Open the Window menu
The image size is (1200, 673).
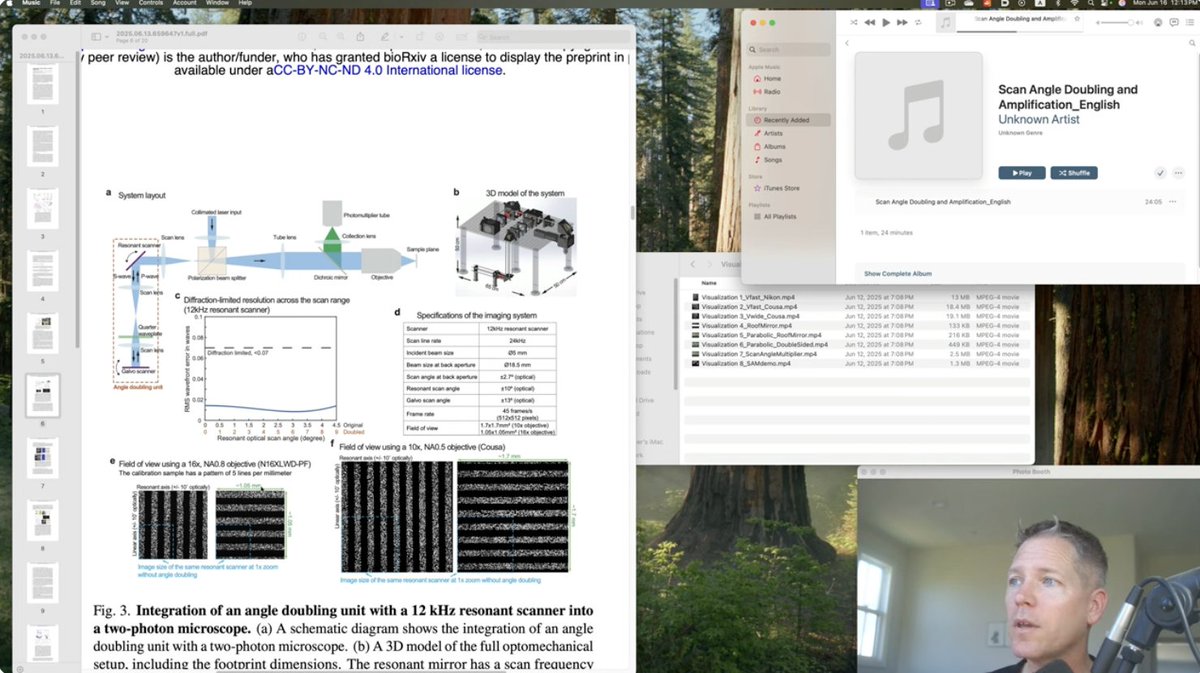(x=217, y=4)
